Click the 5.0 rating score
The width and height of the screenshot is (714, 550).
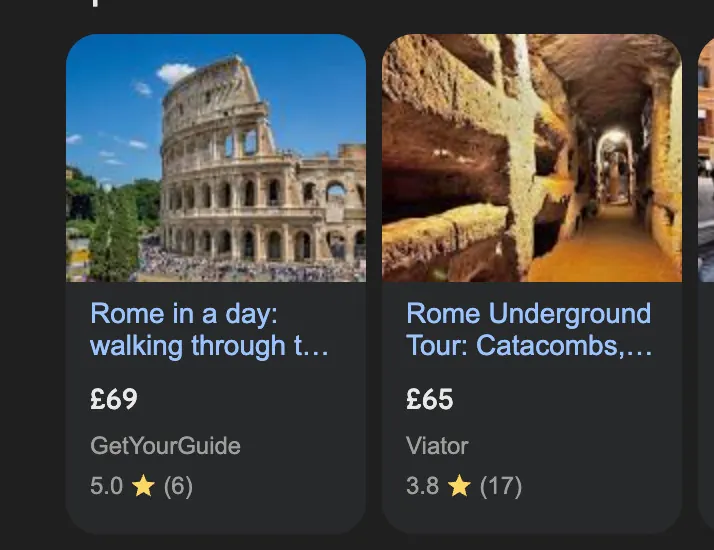(106, 487)
